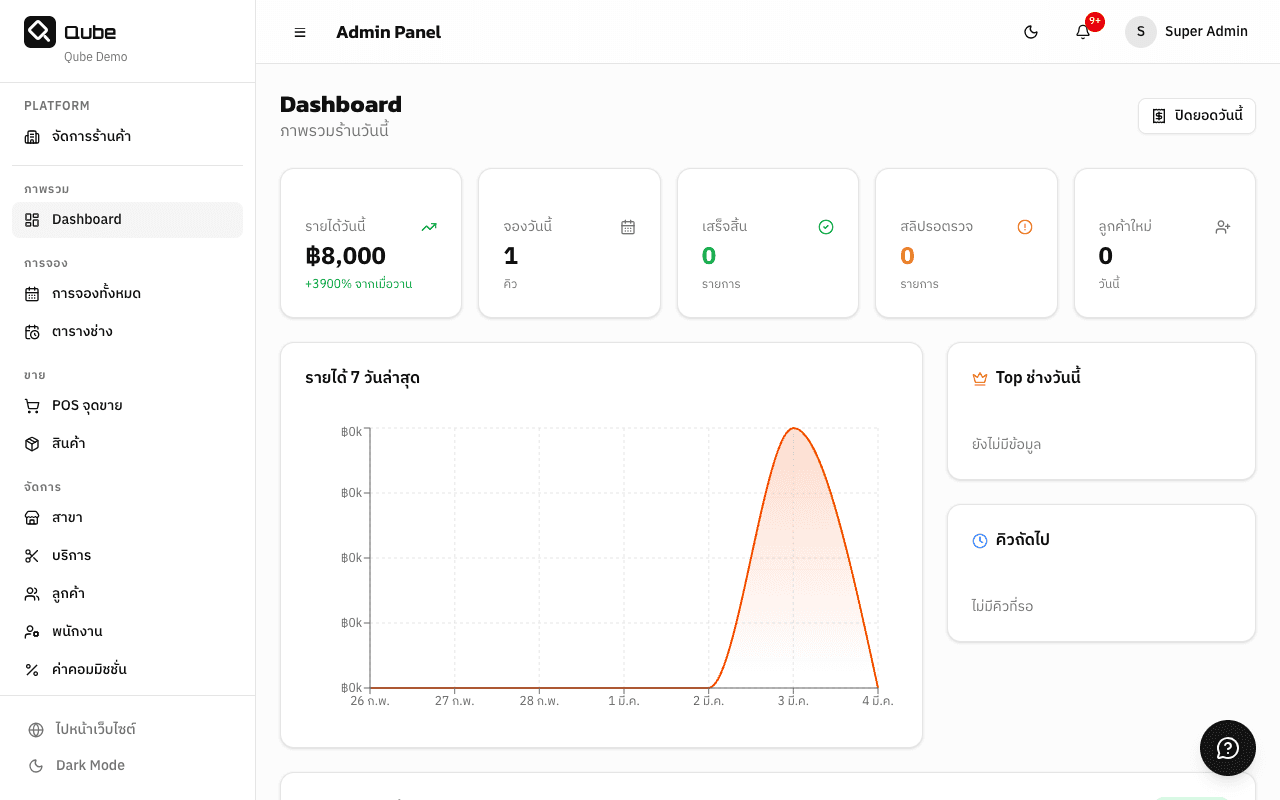Open the Super Admin account menu

pos(1187,31)
